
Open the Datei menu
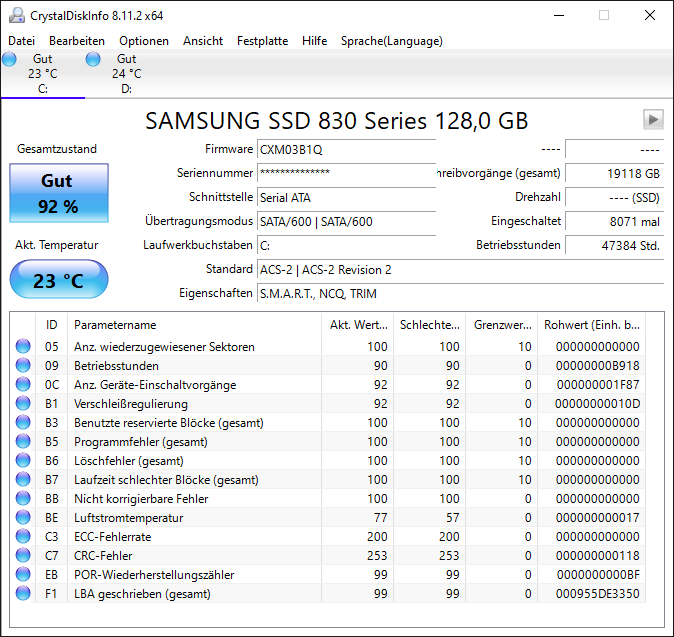click(21, 41)
